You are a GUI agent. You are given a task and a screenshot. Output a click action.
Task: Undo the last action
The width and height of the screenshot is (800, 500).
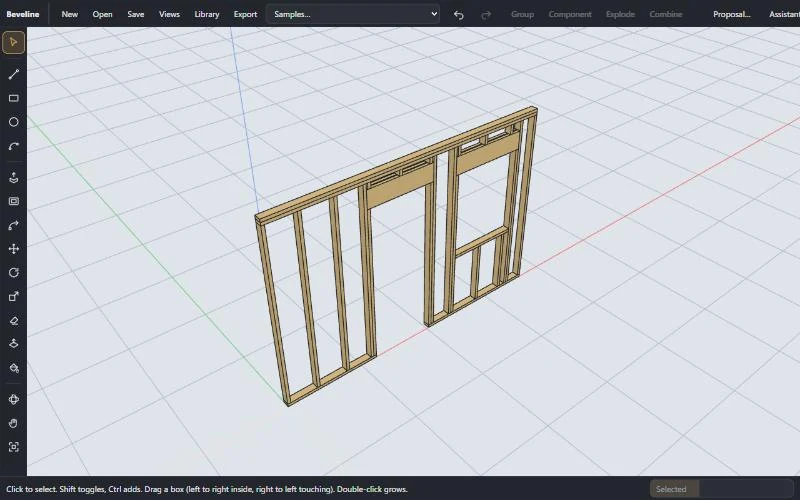459,14
